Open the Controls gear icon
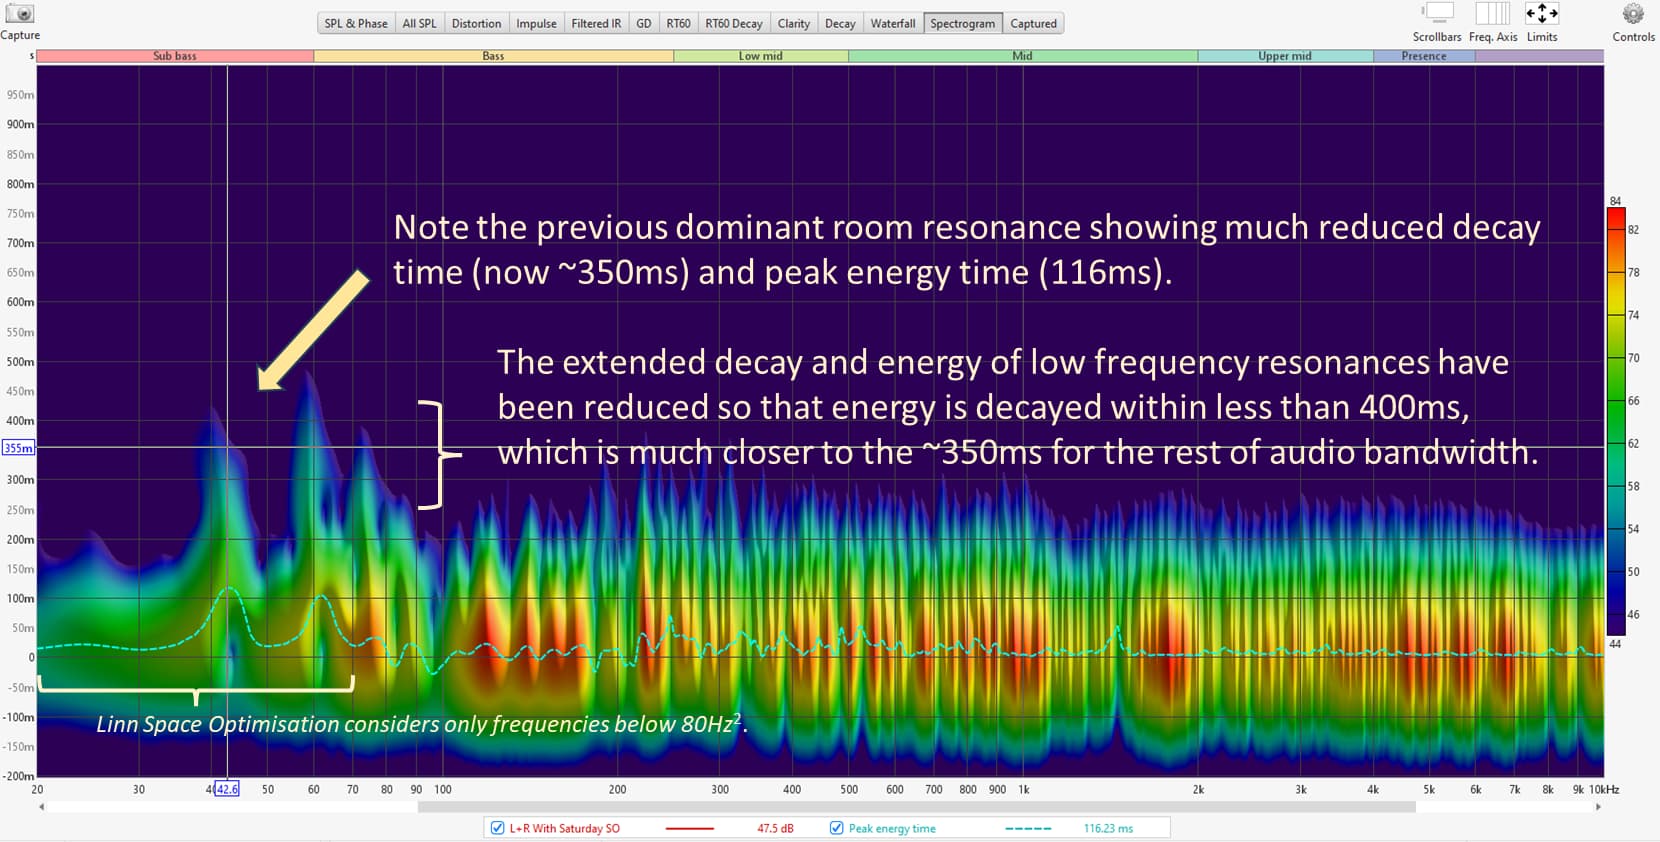Screen dimensions: 1660x842 [x=1633, y=14]
